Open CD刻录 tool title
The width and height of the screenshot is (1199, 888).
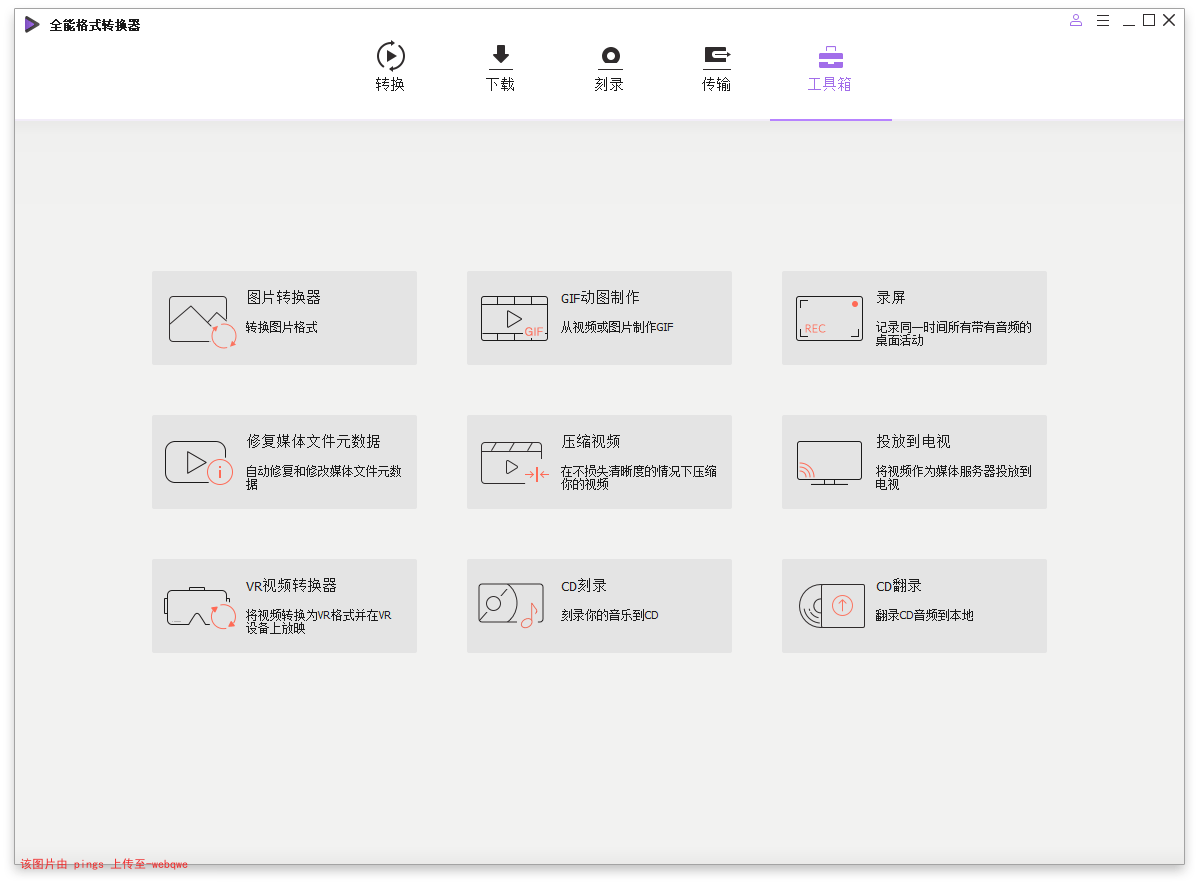point(584,585)
